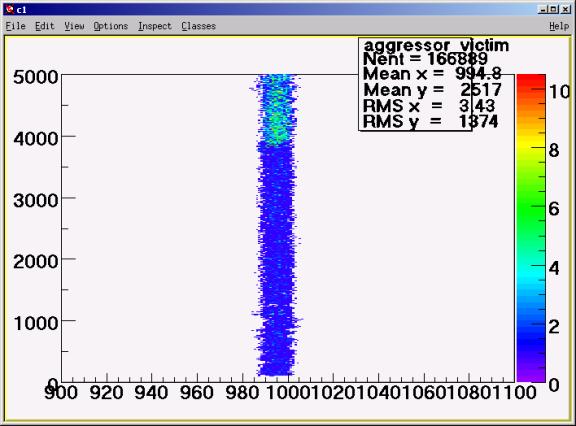Screen dimensions: 576x426
Task: Open the View menu
Action: pyautogui.click(x=74, y=26)
